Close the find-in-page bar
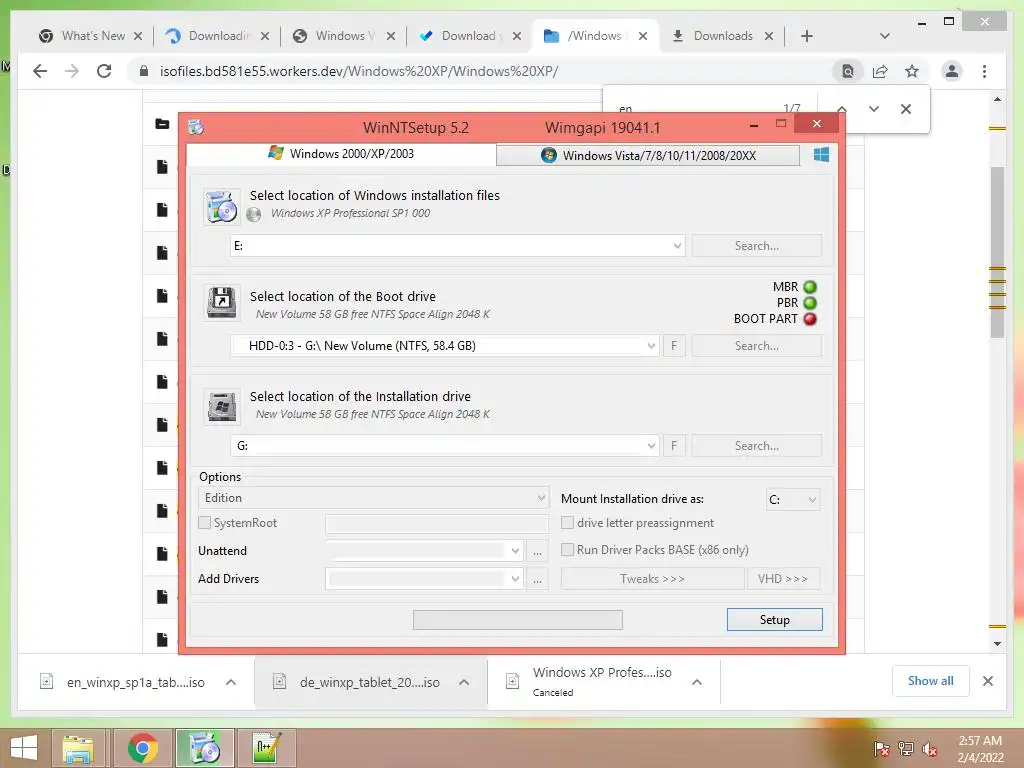 (x=906, y=109)
